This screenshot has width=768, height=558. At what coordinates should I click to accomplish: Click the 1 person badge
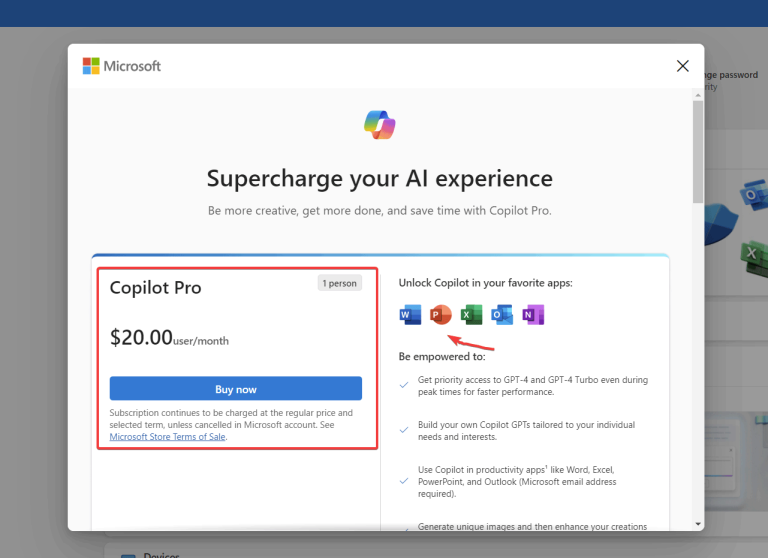(339, 283)
